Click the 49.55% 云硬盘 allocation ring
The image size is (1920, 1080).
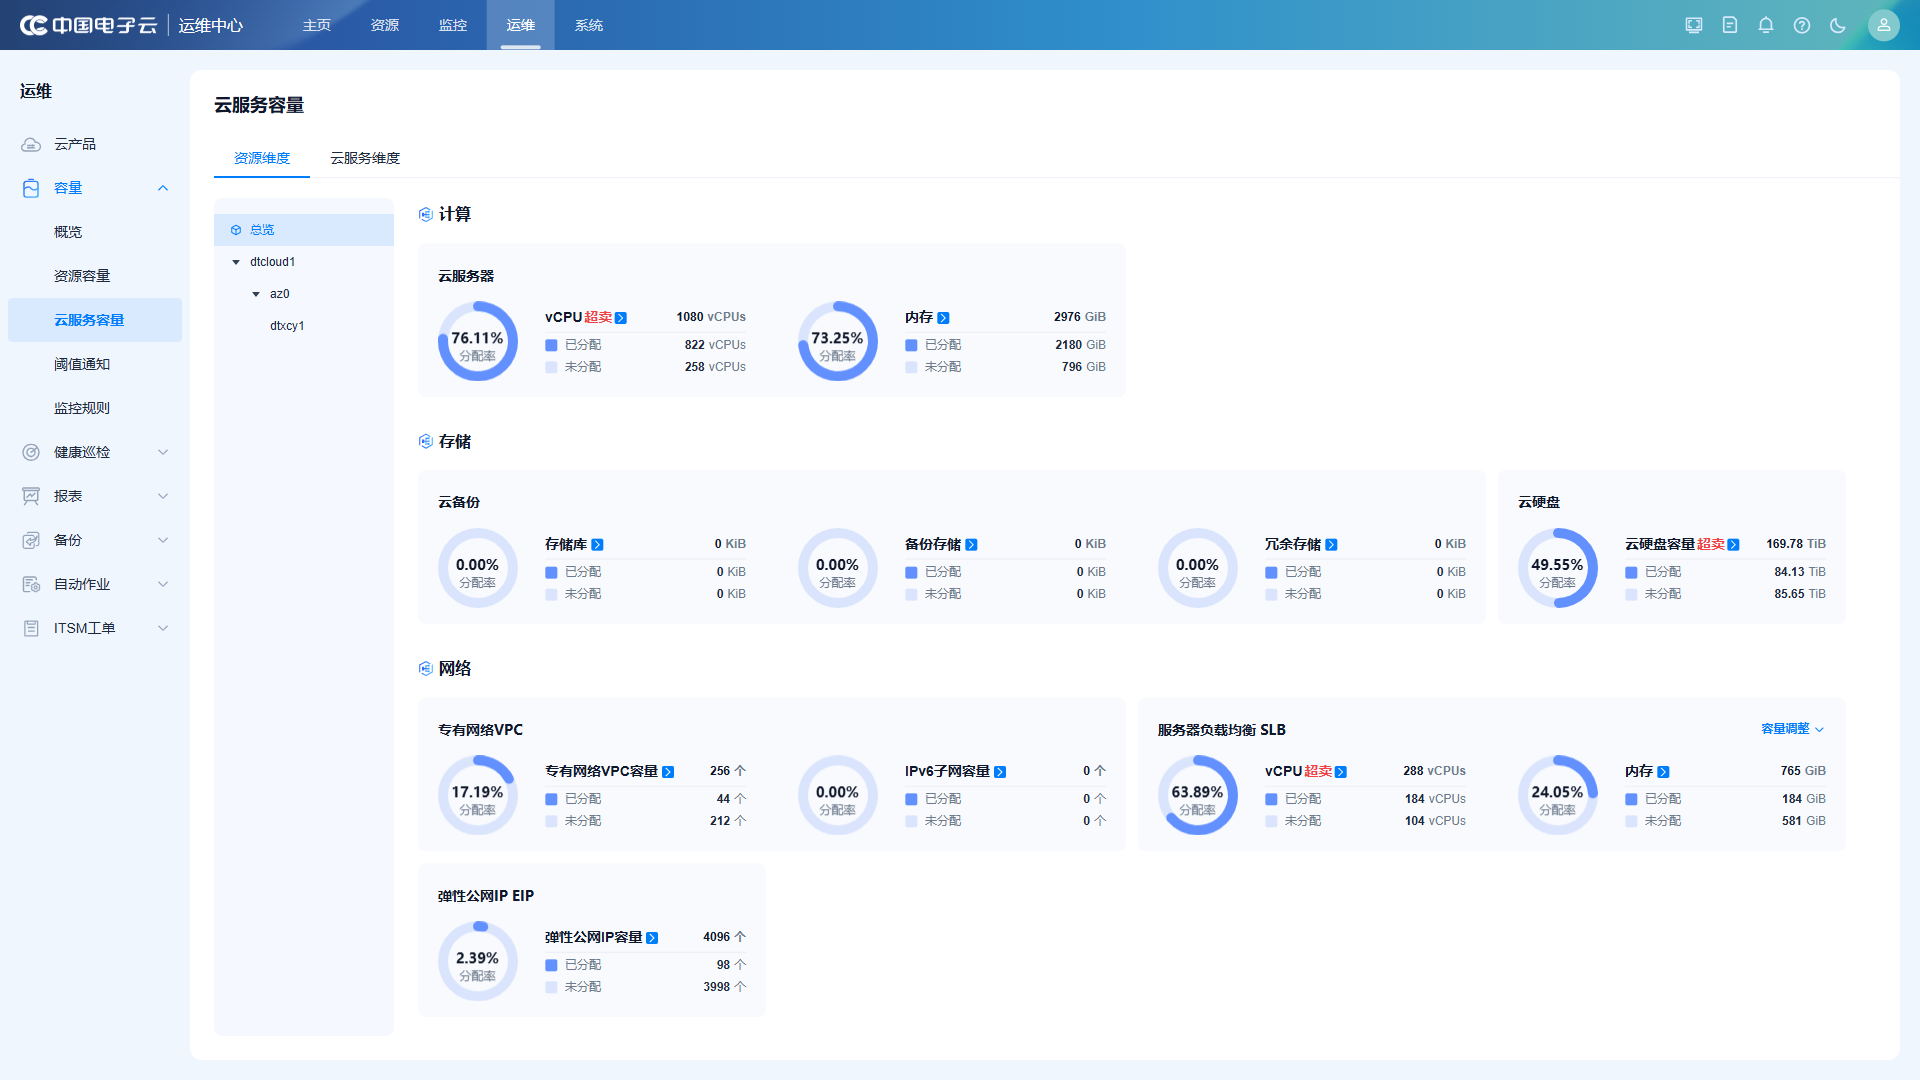1558,568
